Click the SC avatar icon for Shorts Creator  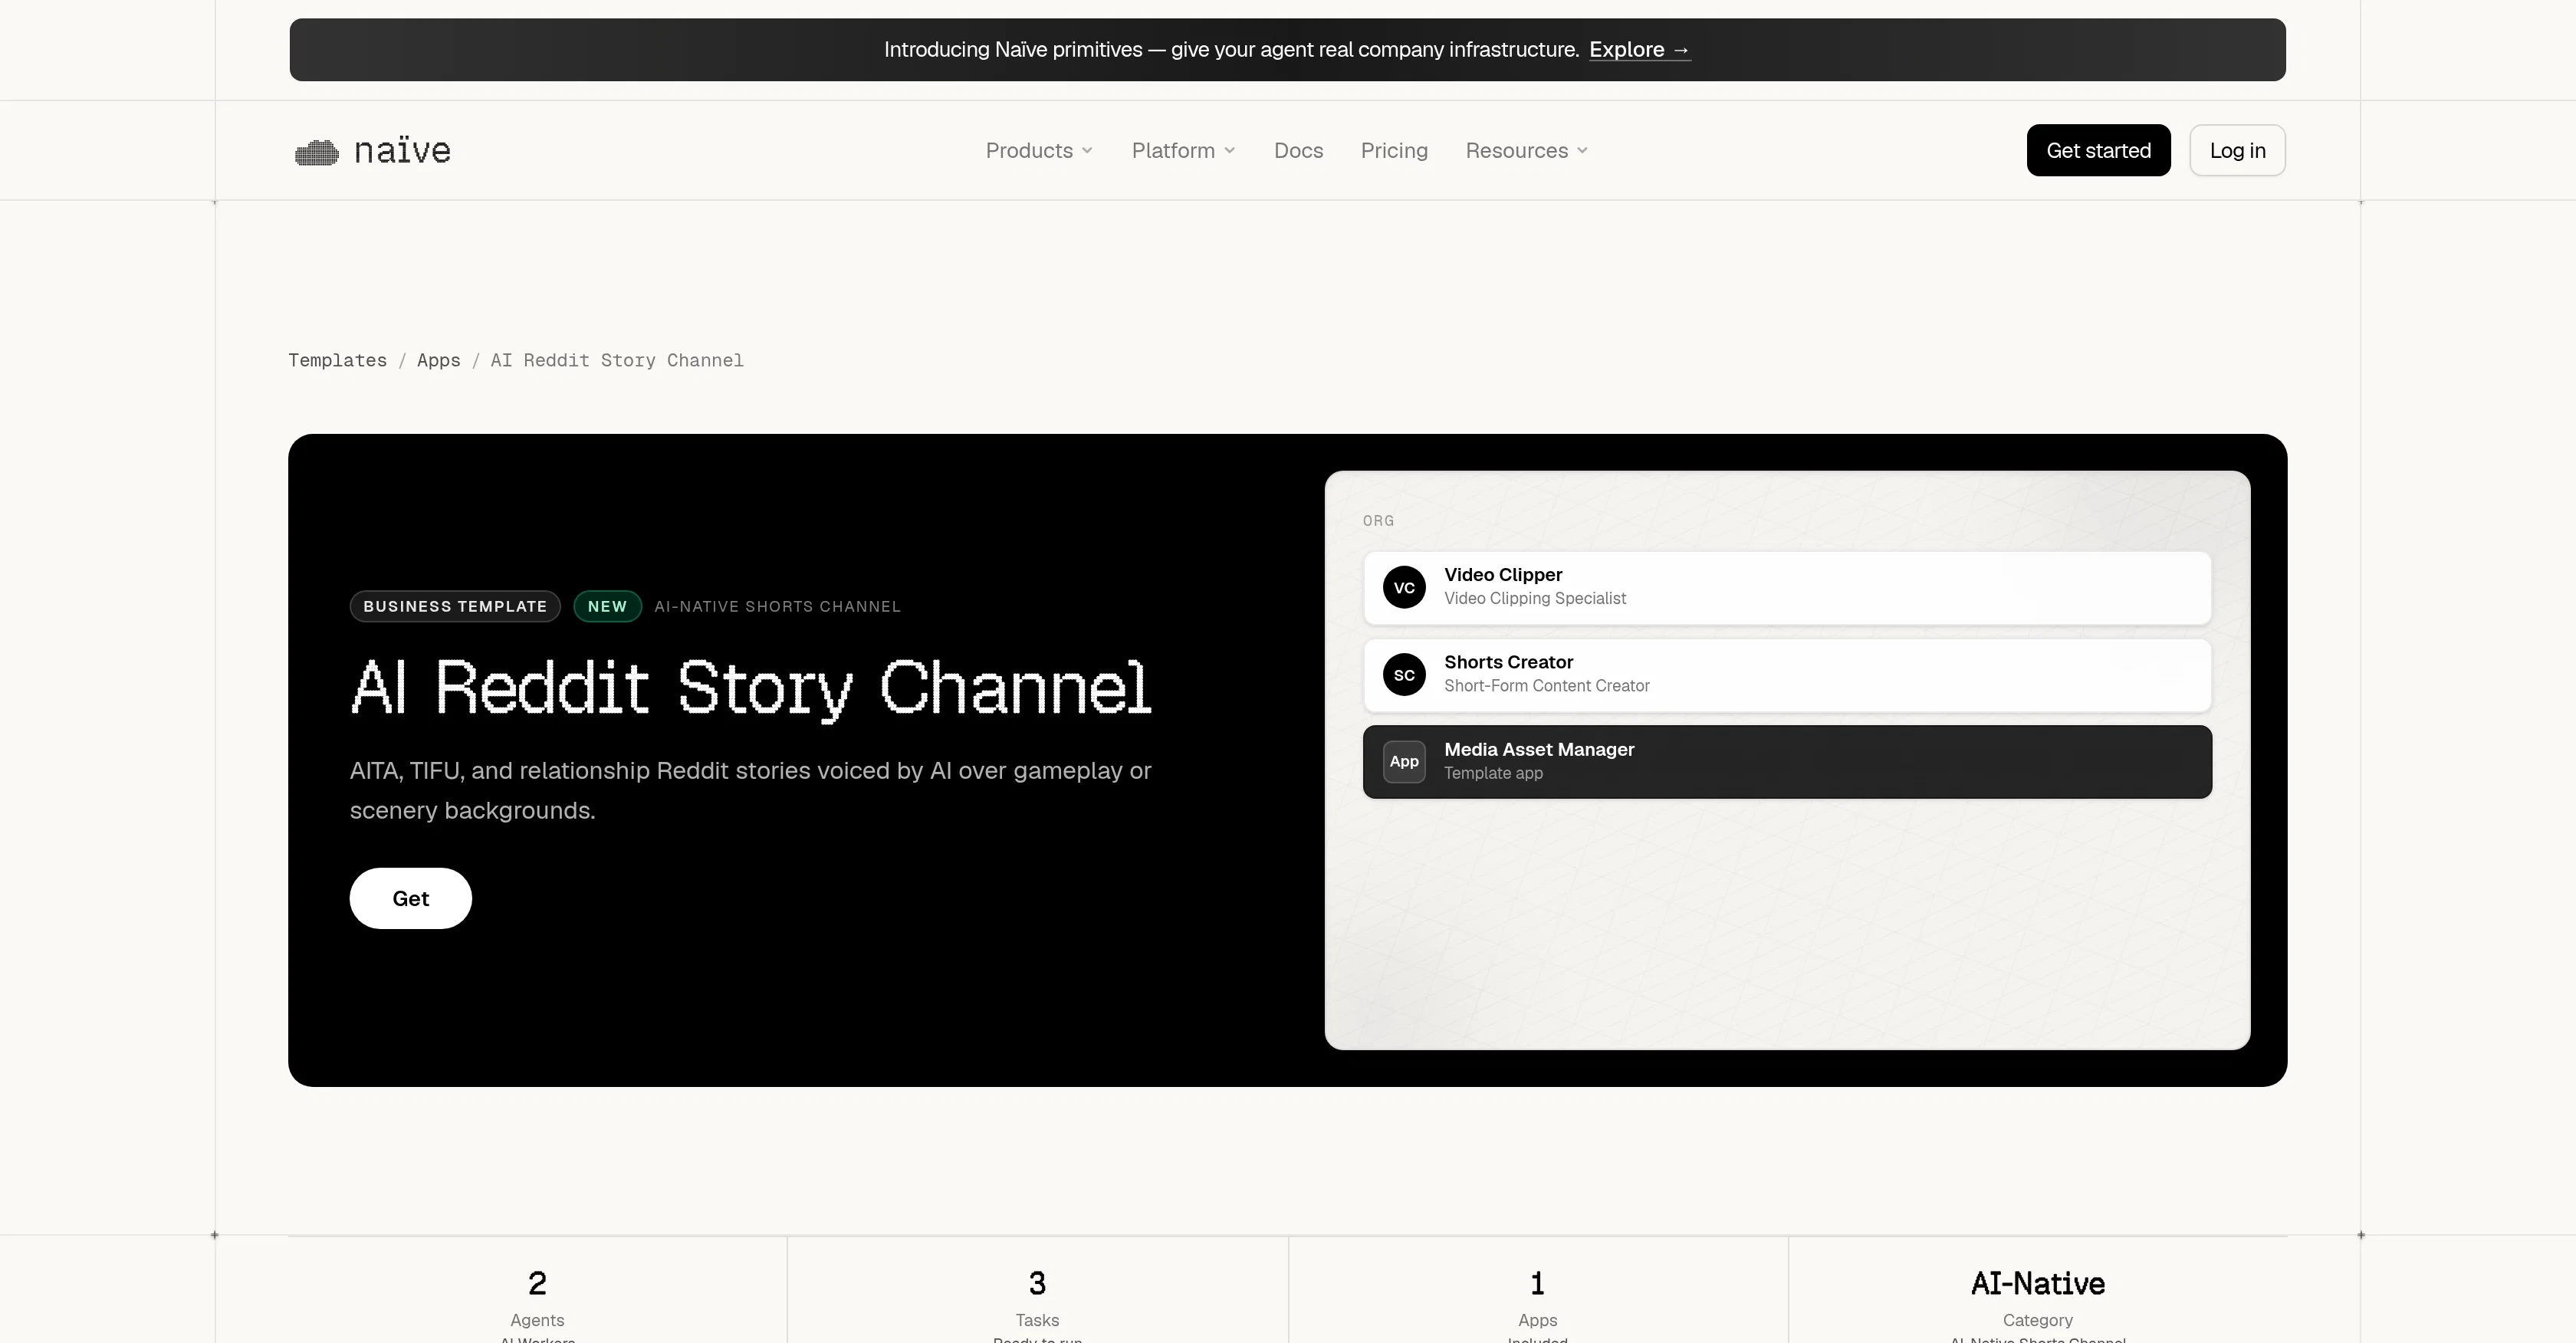[1404, 675]
